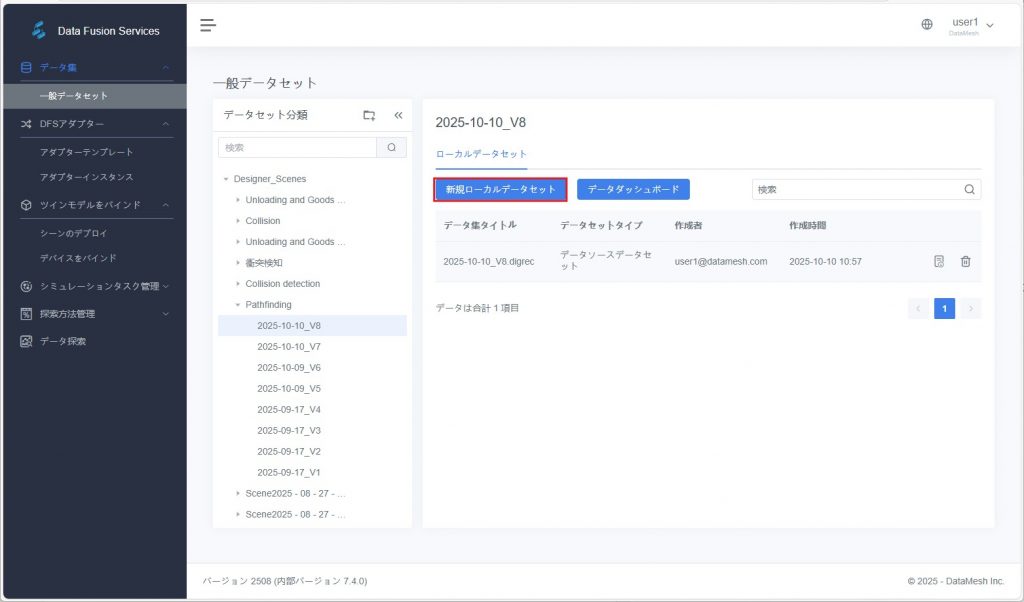The height and width of the screenshot is (602, 1024).
Task: Open the language globe icon
Action: (927, 25)
